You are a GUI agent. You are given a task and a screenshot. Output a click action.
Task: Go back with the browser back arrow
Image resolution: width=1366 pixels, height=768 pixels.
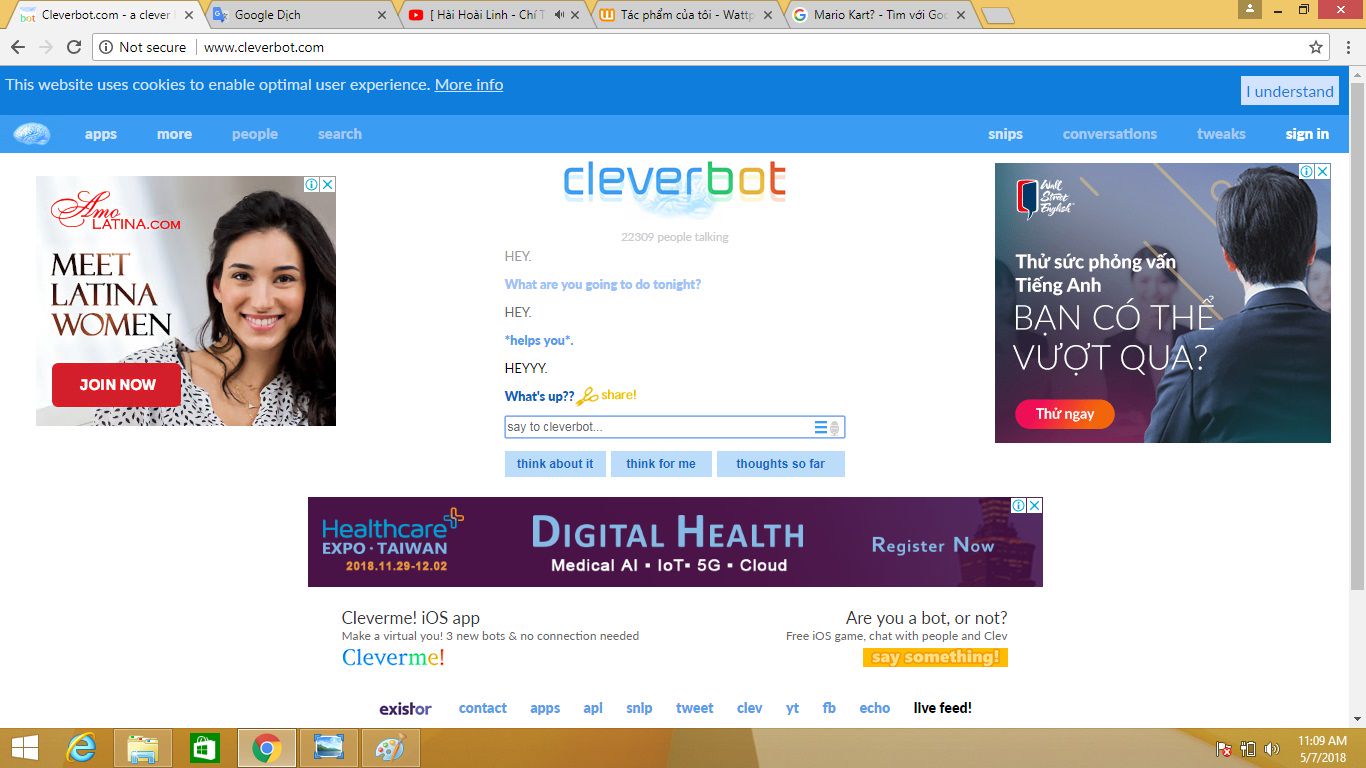(x=17, y=47)
